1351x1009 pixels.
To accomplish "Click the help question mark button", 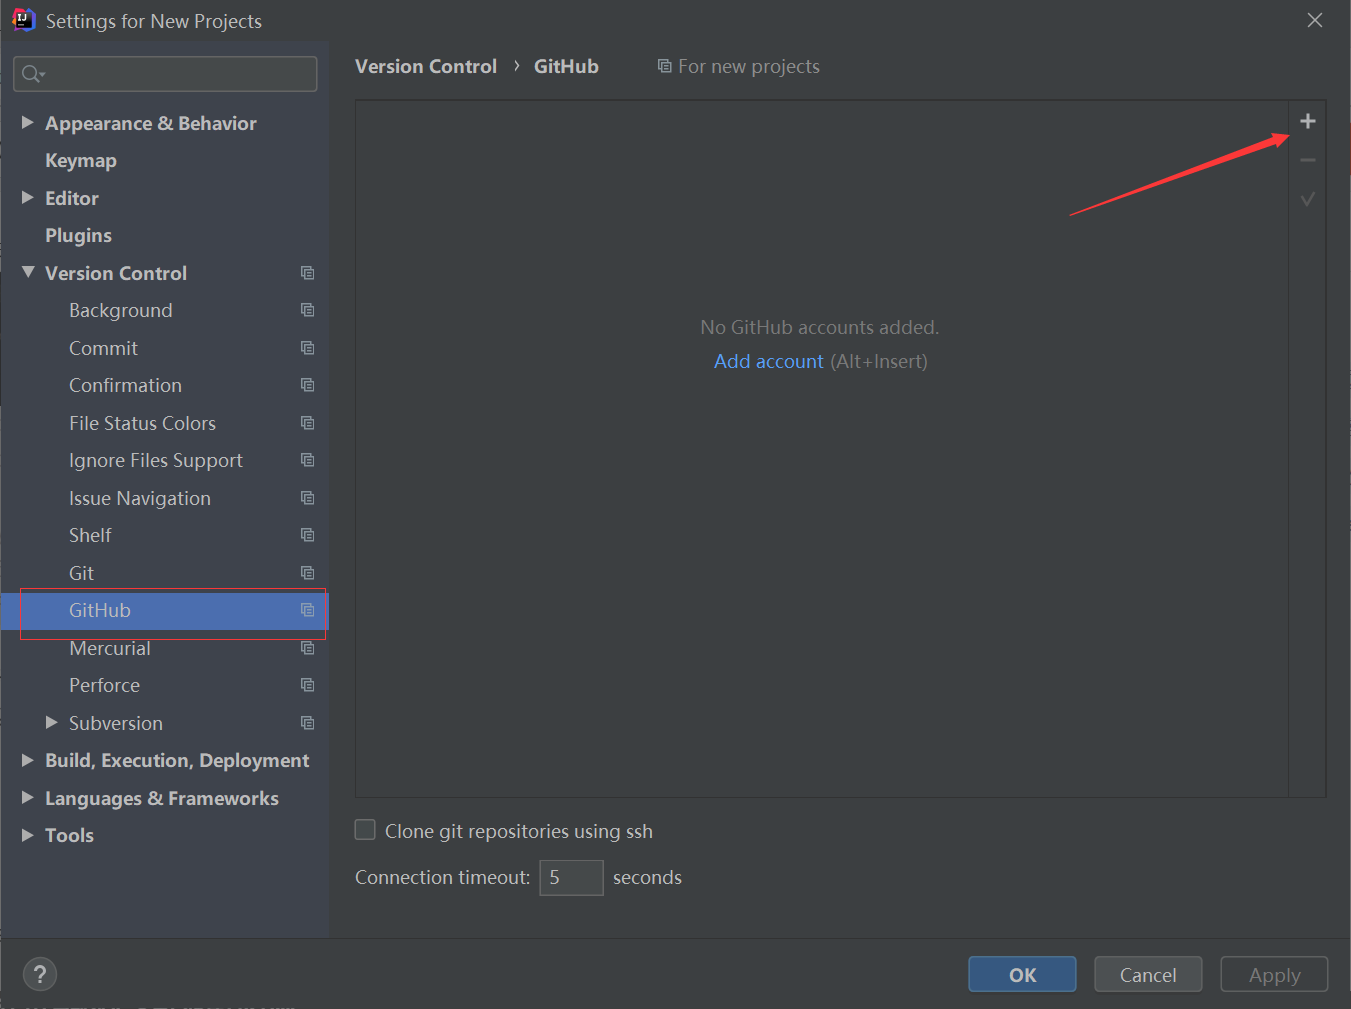I will tap(40, 974).
